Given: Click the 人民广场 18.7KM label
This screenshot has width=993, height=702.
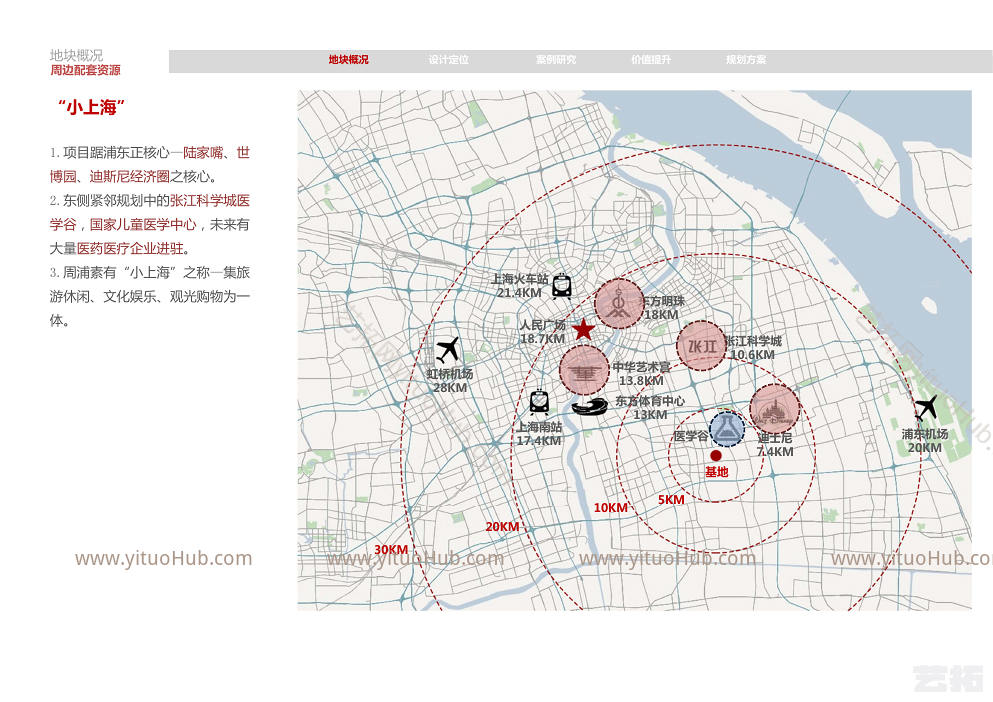Looking at the screenshot, I should click(543, 332).
